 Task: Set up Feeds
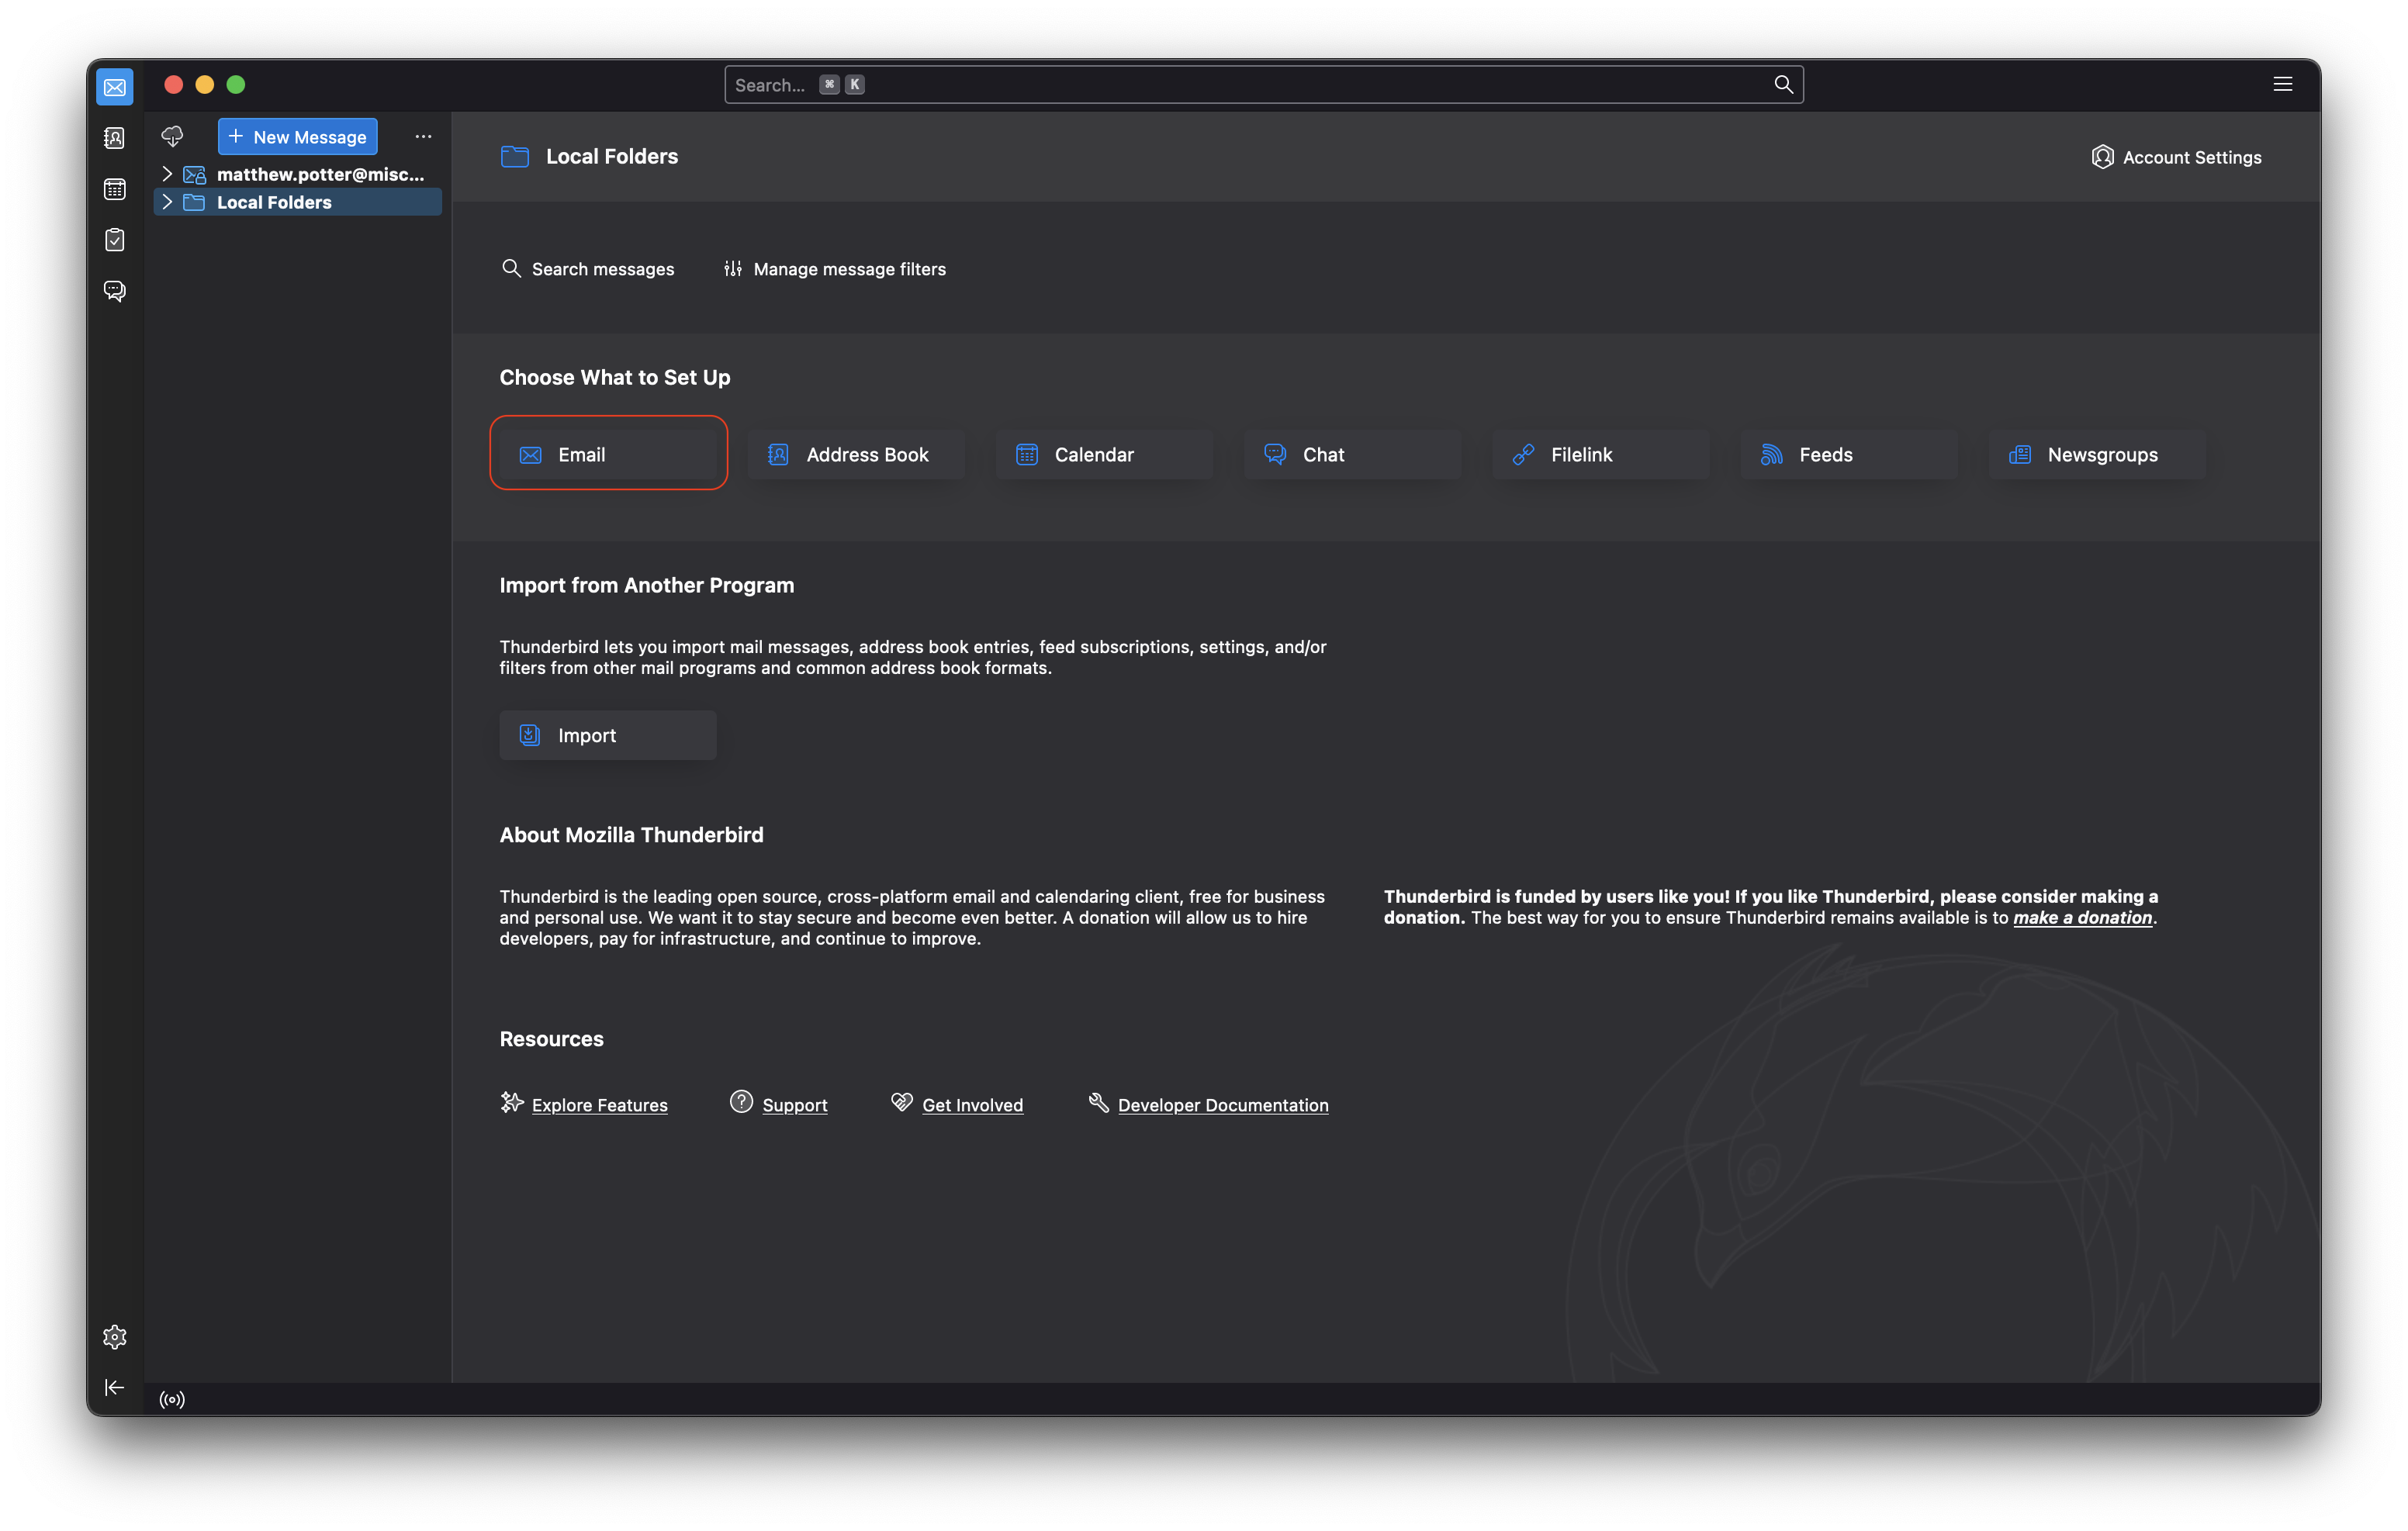[1850, 454]
